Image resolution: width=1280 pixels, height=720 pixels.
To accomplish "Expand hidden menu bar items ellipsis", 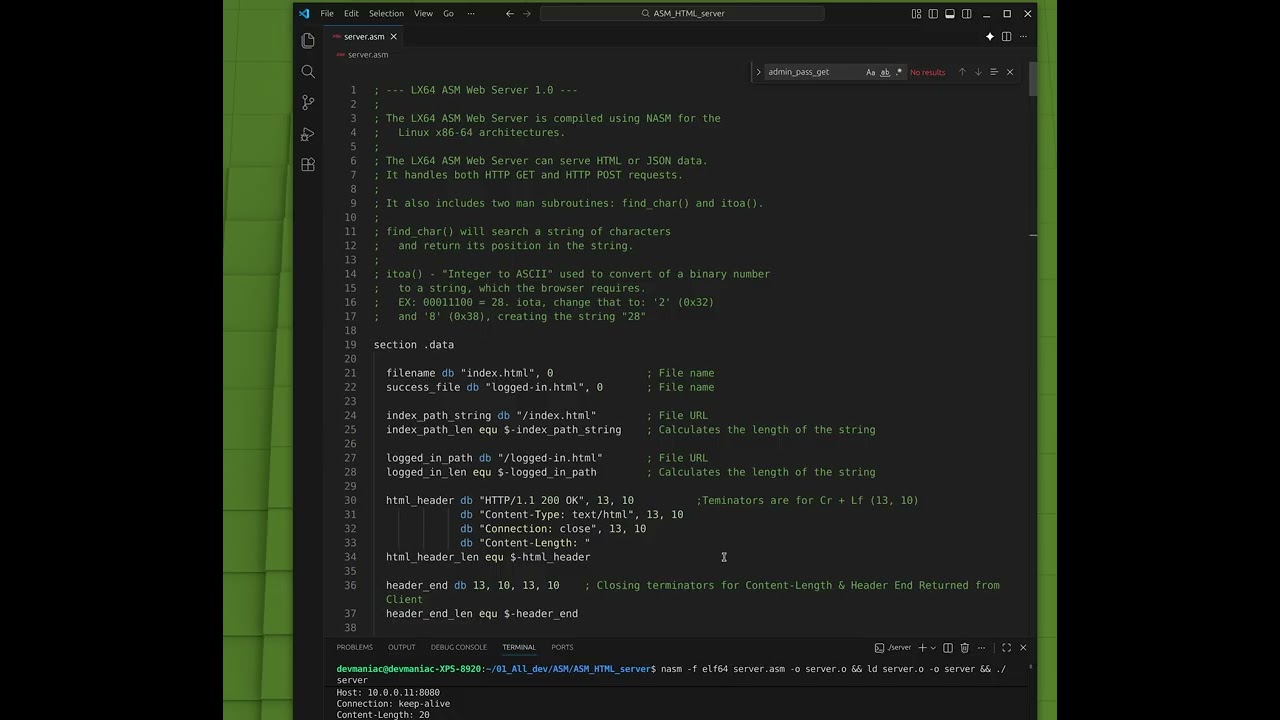I will [x=471, y=14].
